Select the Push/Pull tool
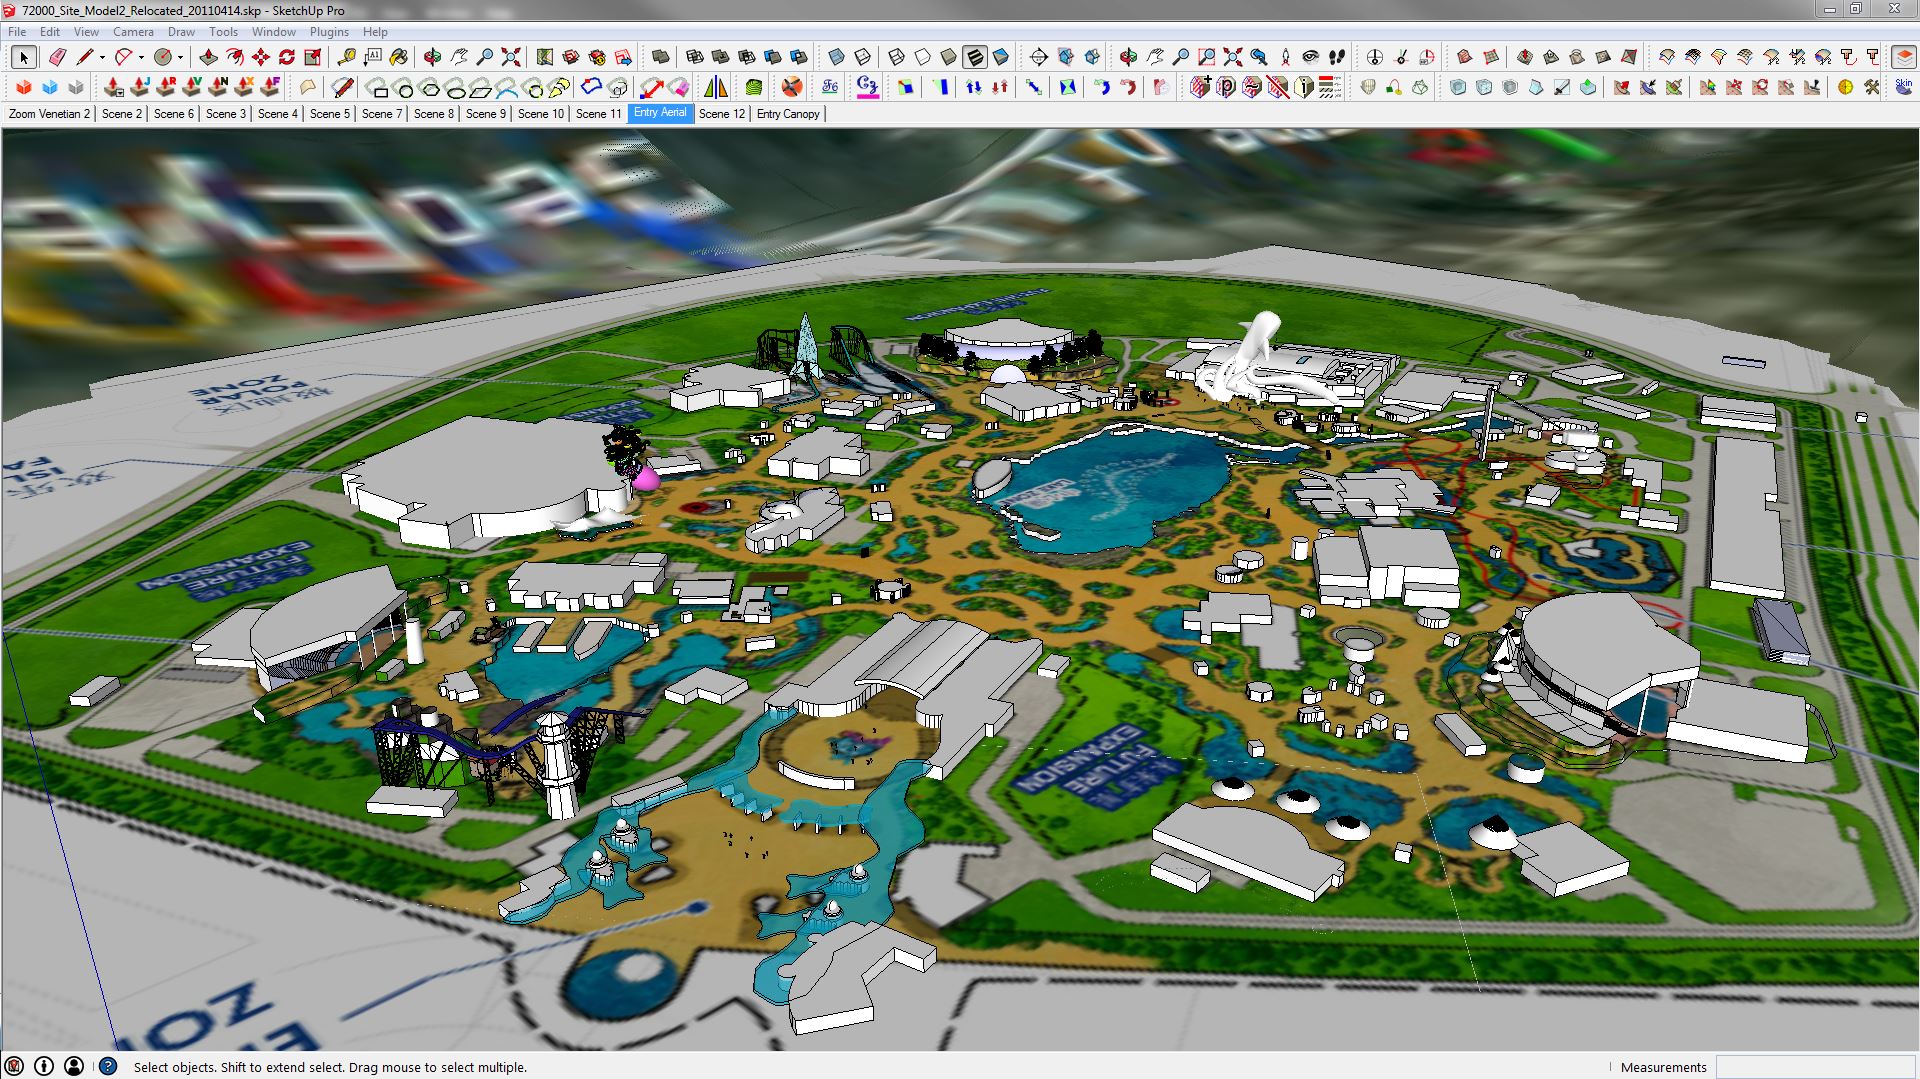This screenshot has height=1079, width=1920. pyautogui.click(x=208, y=57)
